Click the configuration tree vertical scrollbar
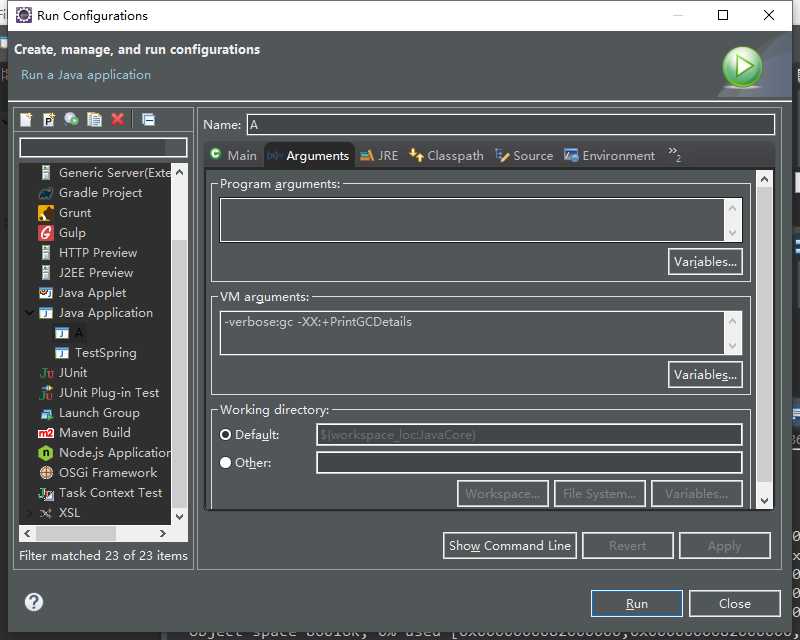The width and height of the screenshot is (800, 640). click(x=180, y=344)
